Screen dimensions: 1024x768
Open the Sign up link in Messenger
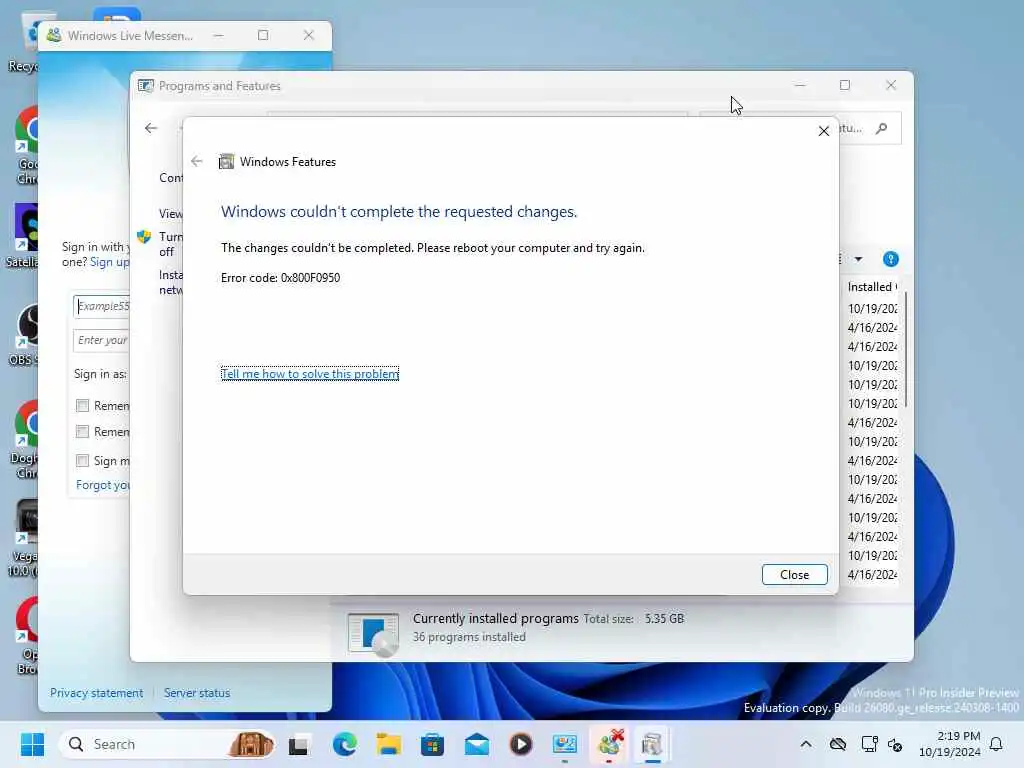tap(110, 262)
